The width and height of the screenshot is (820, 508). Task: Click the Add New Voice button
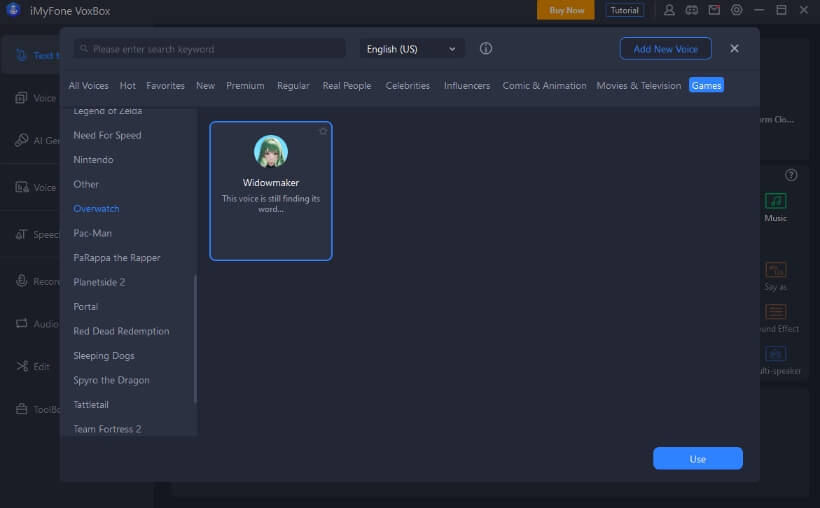click(x=665, y=49)
